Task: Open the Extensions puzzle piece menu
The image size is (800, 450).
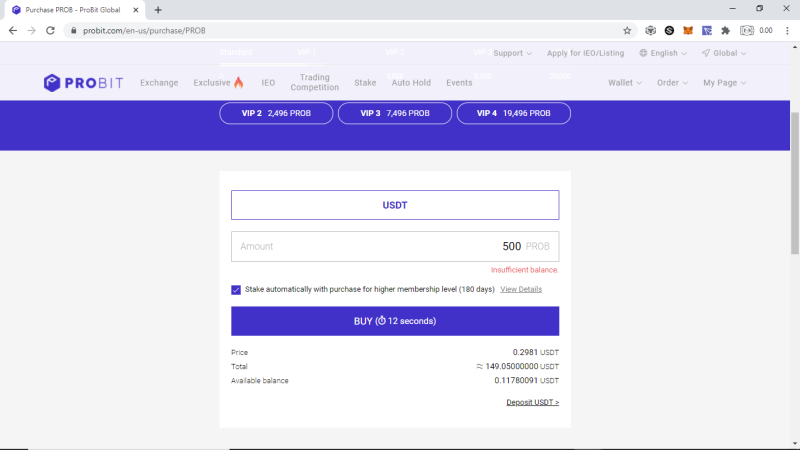Action: click(x=726, y=31)
